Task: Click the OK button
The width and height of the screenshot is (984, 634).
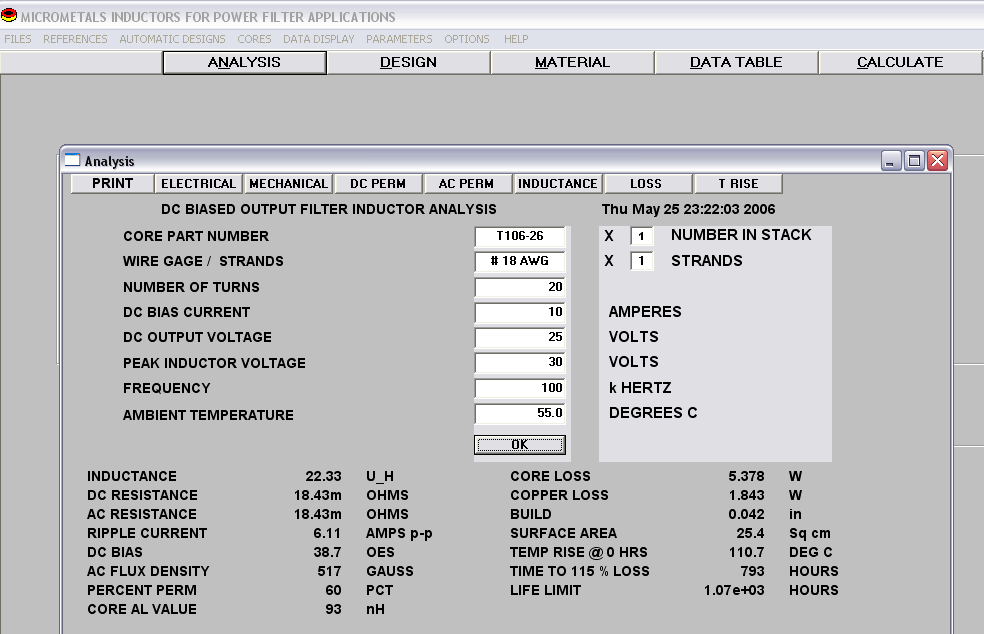Action: click(520, 444)
